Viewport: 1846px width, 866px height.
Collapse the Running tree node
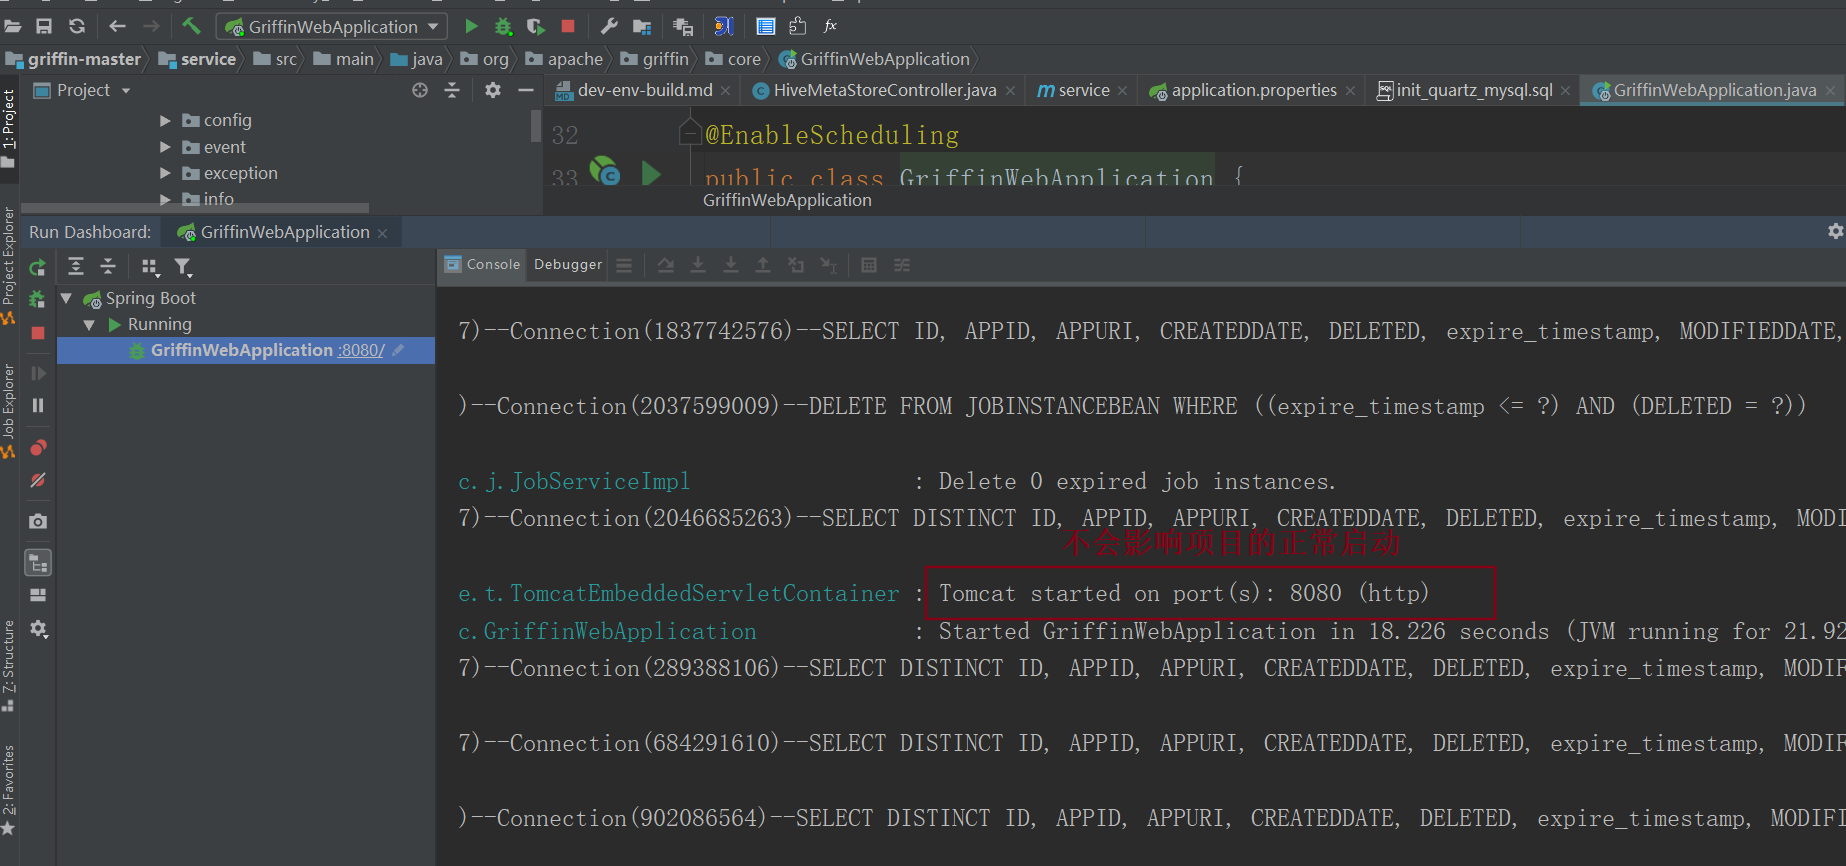89,324
